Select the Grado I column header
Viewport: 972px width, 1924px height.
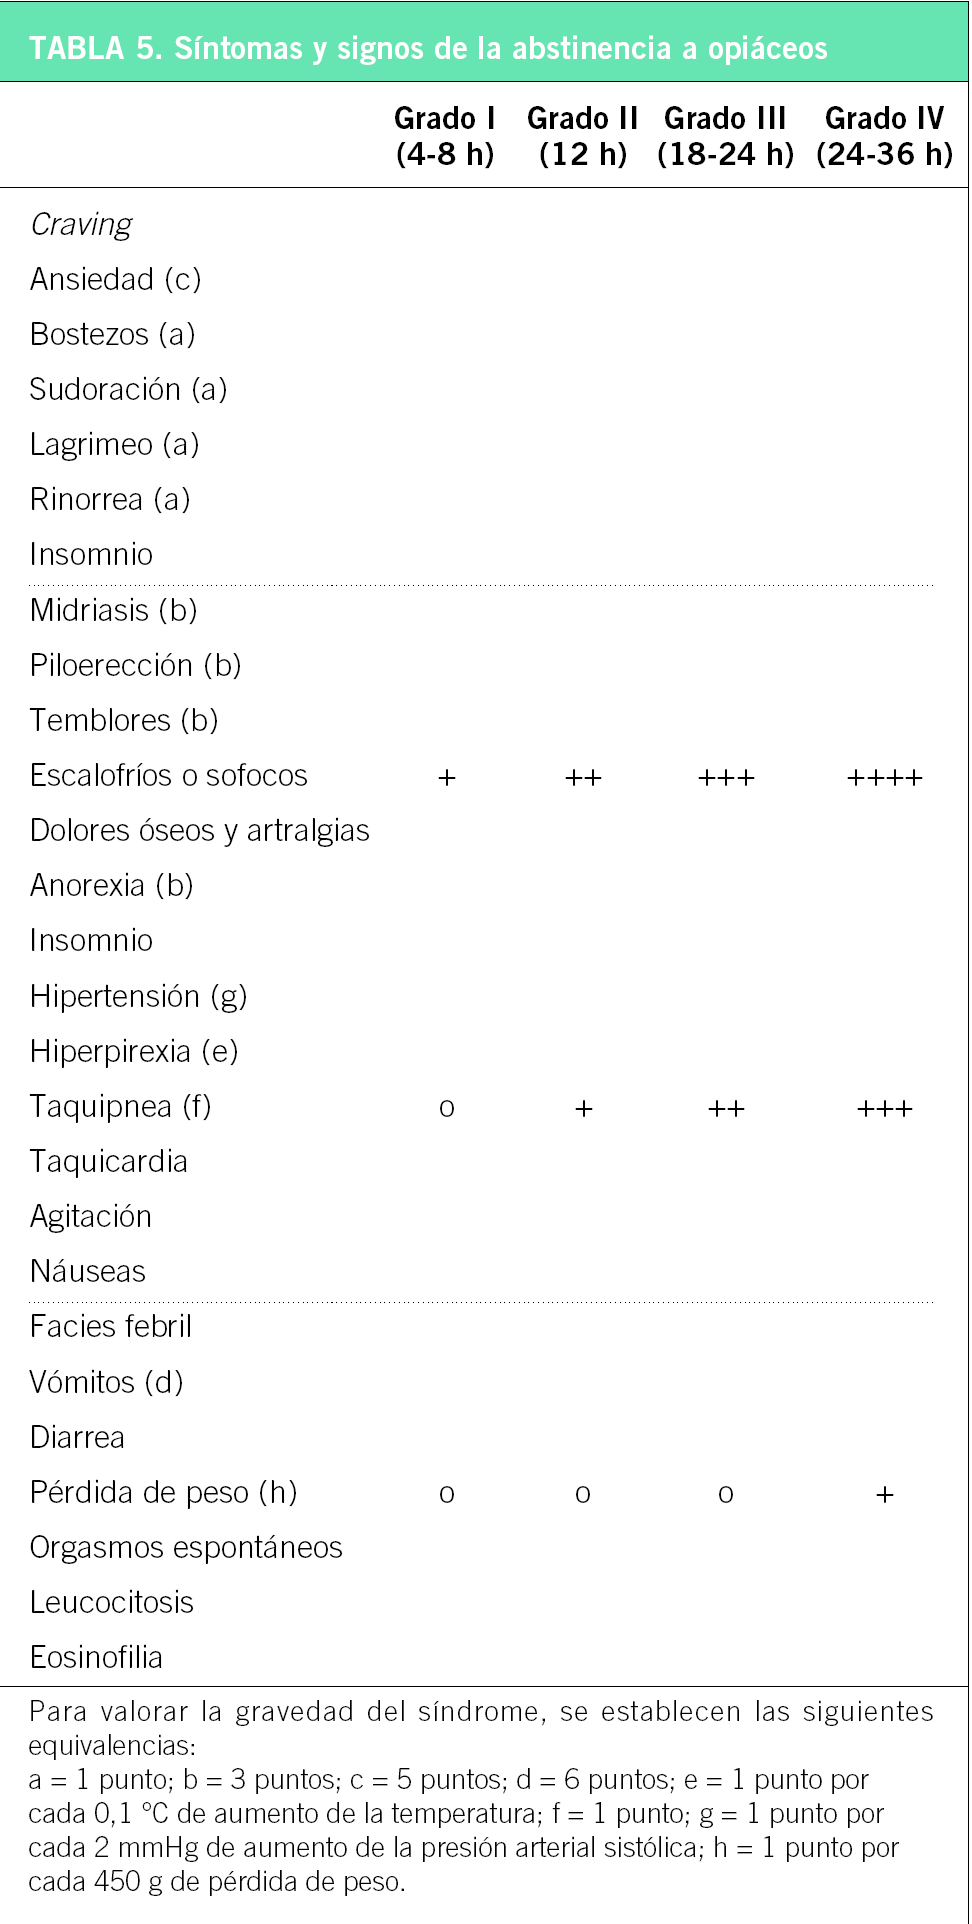(445, 136)
